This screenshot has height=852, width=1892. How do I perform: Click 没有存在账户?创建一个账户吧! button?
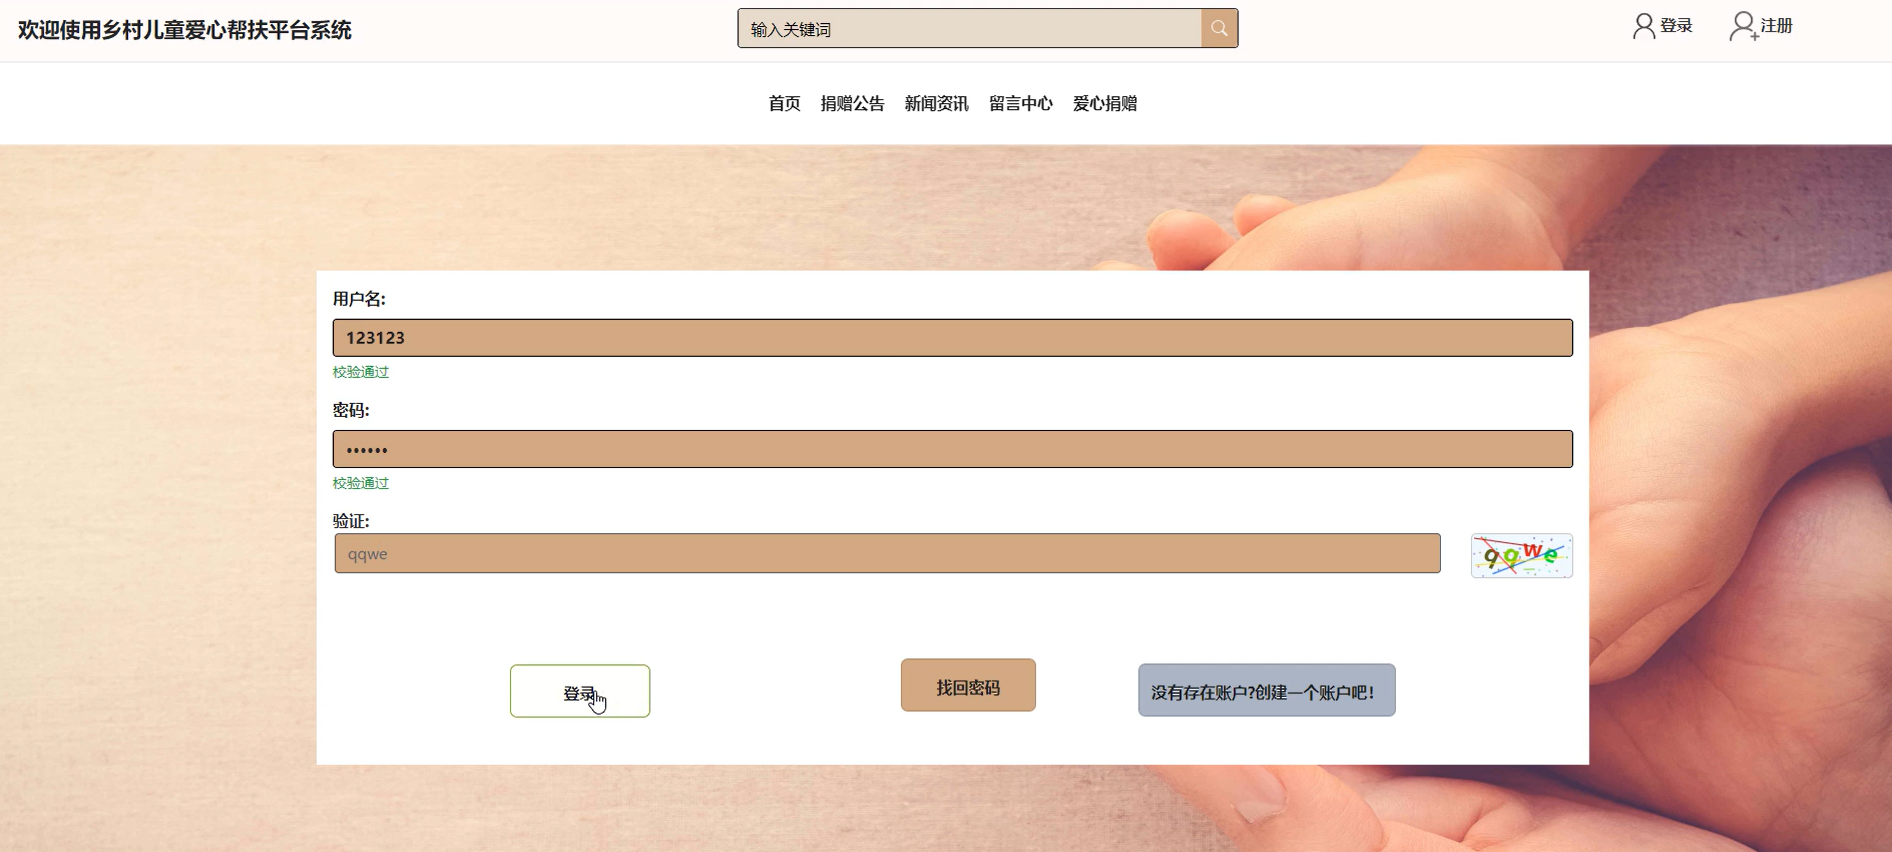pyautogui.click(x=1266, y=690)
